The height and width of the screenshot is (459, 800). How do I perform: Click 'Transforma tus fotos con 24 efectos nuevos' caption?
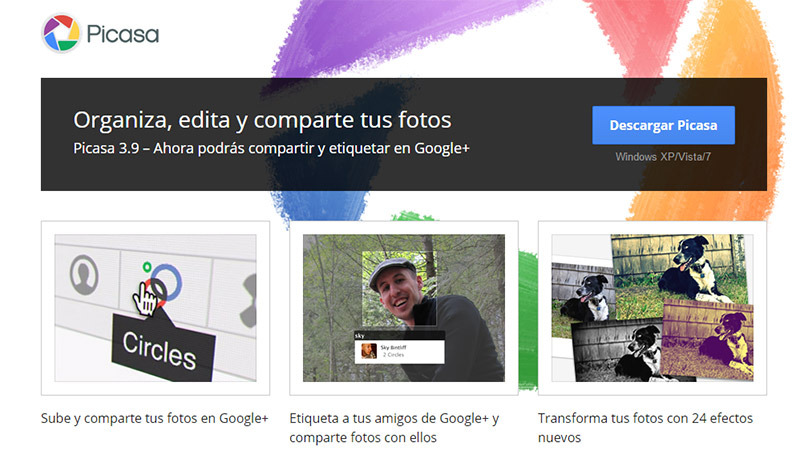click(645, 428)
